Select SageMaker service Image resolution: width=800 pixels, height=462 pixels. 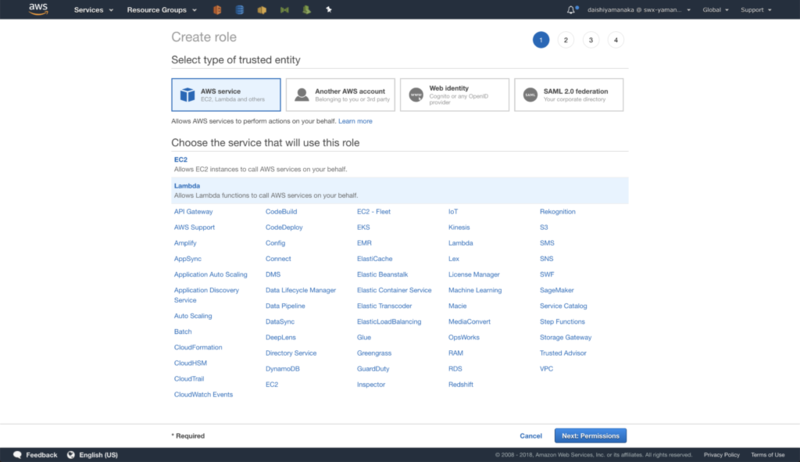[557, 290]
